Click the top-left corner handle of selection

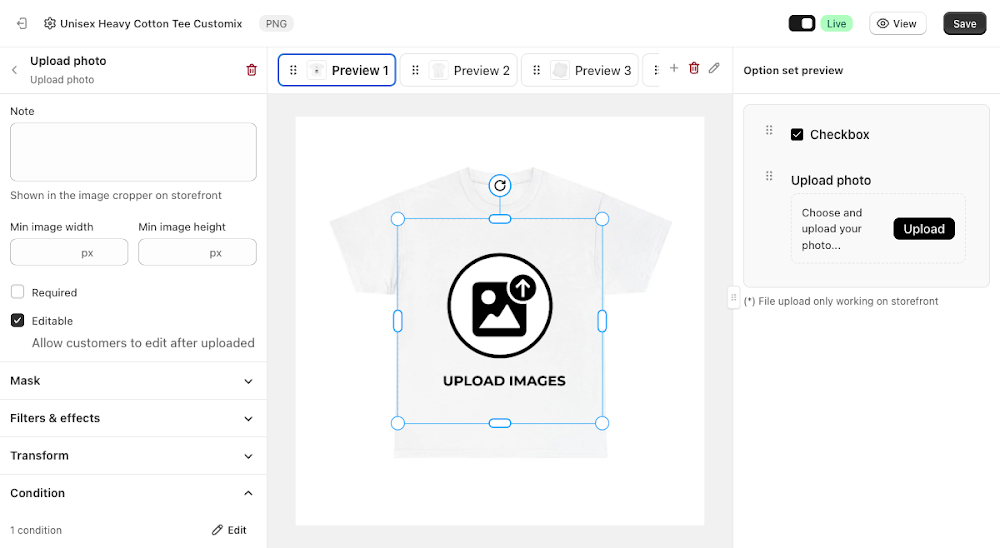(398, 219)
